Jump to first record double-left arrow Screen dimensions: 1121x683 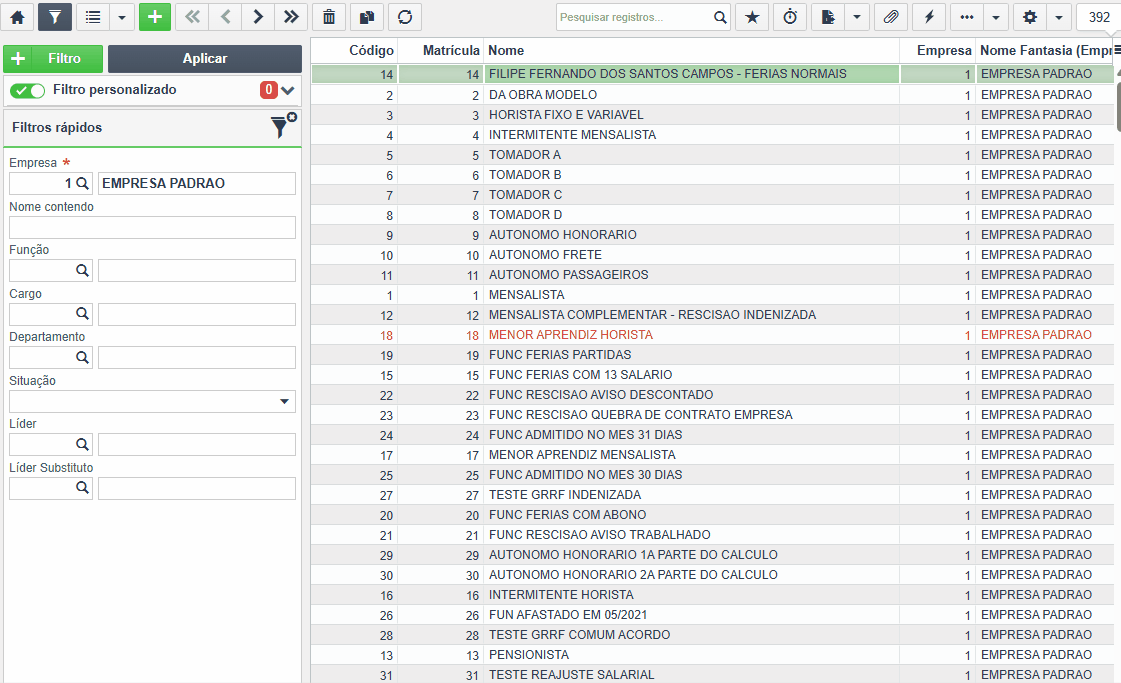pos(192,17)
